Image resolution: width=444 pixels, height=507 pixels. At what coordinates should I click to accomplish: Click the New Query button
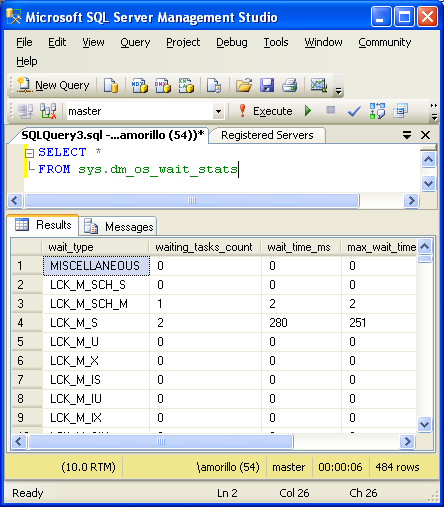pos(53,85)
